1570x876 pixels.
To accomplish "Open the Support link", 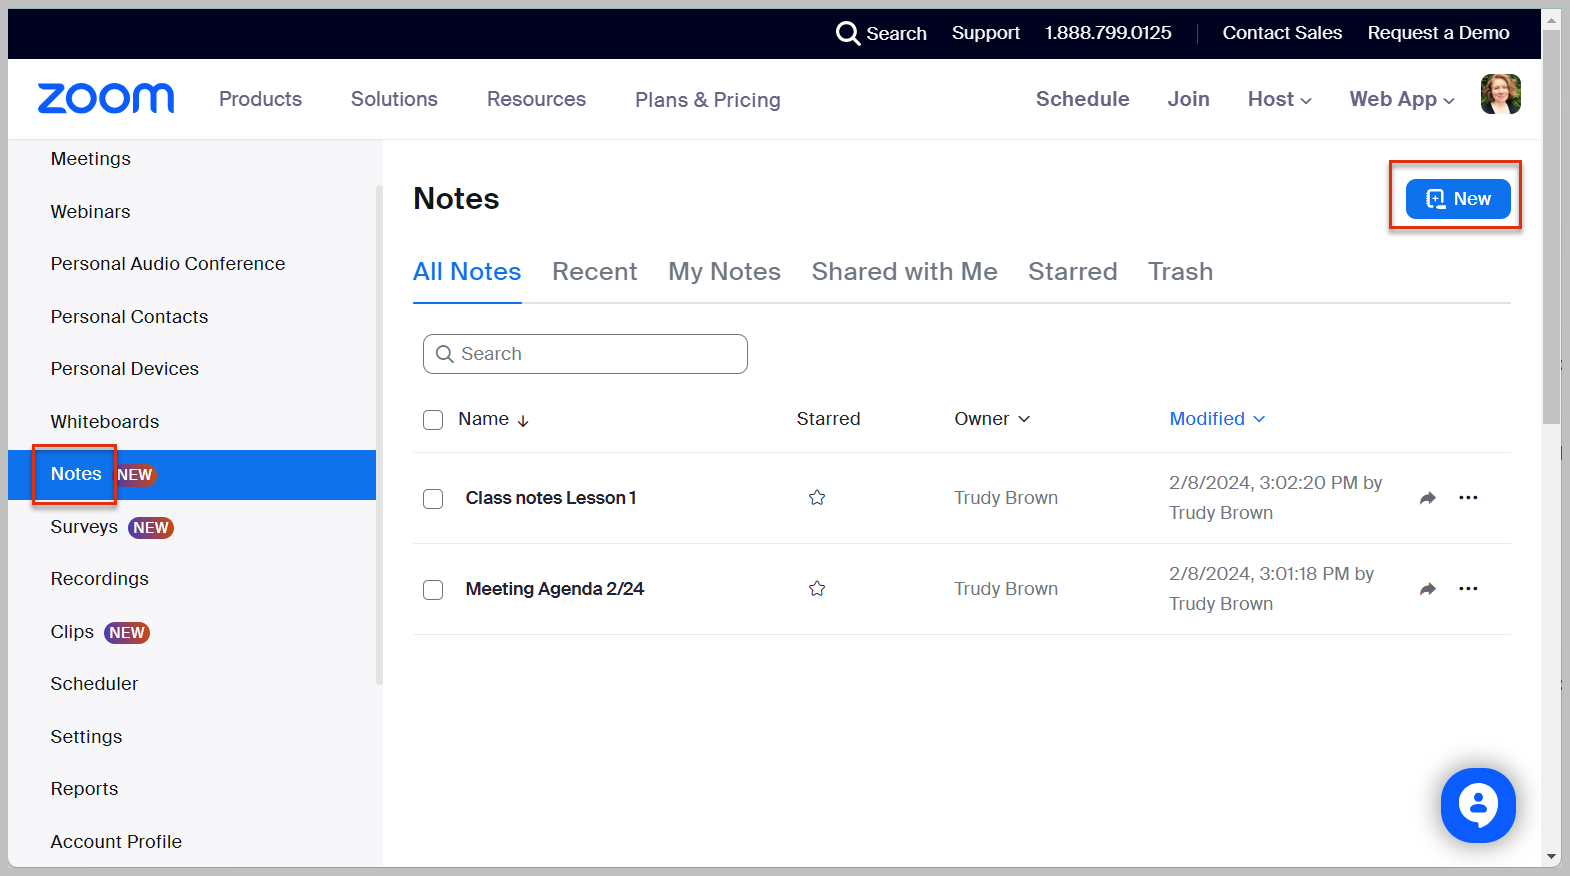I will [x=986, y=33].
